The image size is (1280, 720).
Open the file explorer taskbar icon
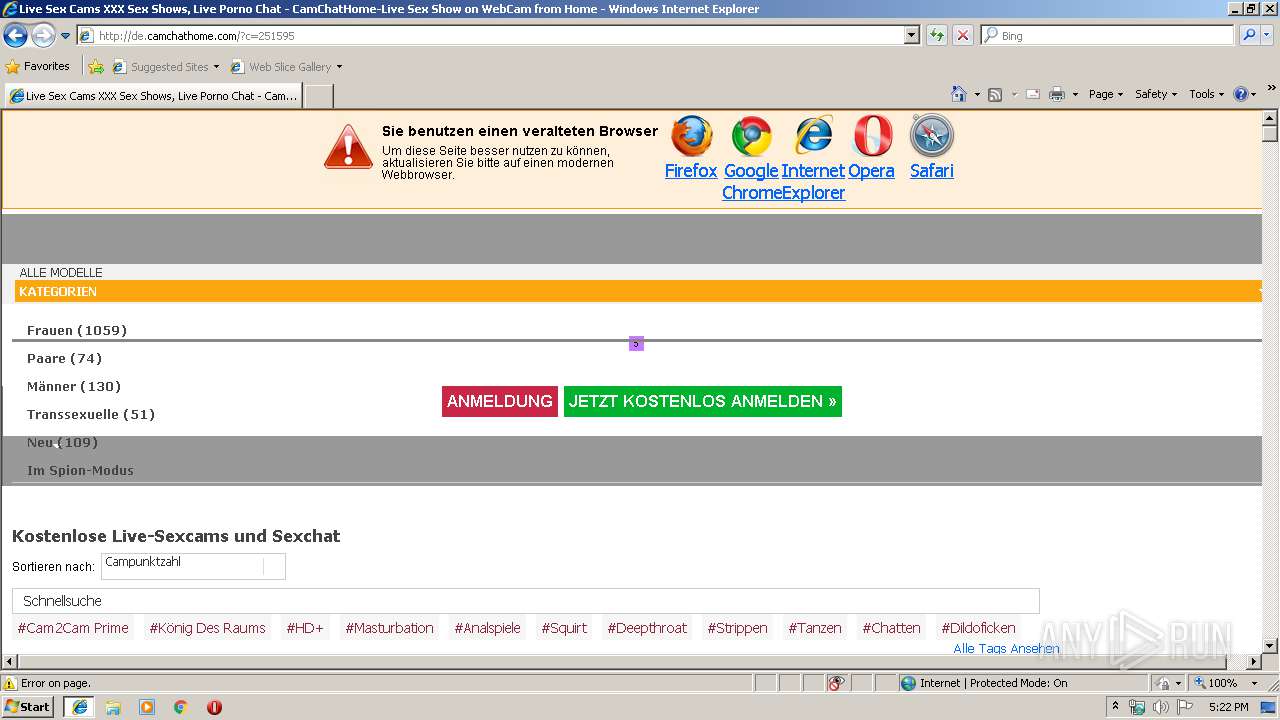113,707
